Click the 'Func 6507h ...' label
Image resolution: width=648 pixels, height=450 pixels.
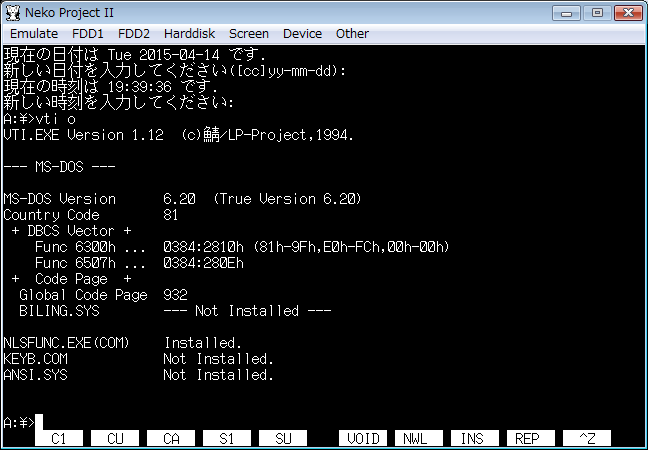(x=90, y=263)
